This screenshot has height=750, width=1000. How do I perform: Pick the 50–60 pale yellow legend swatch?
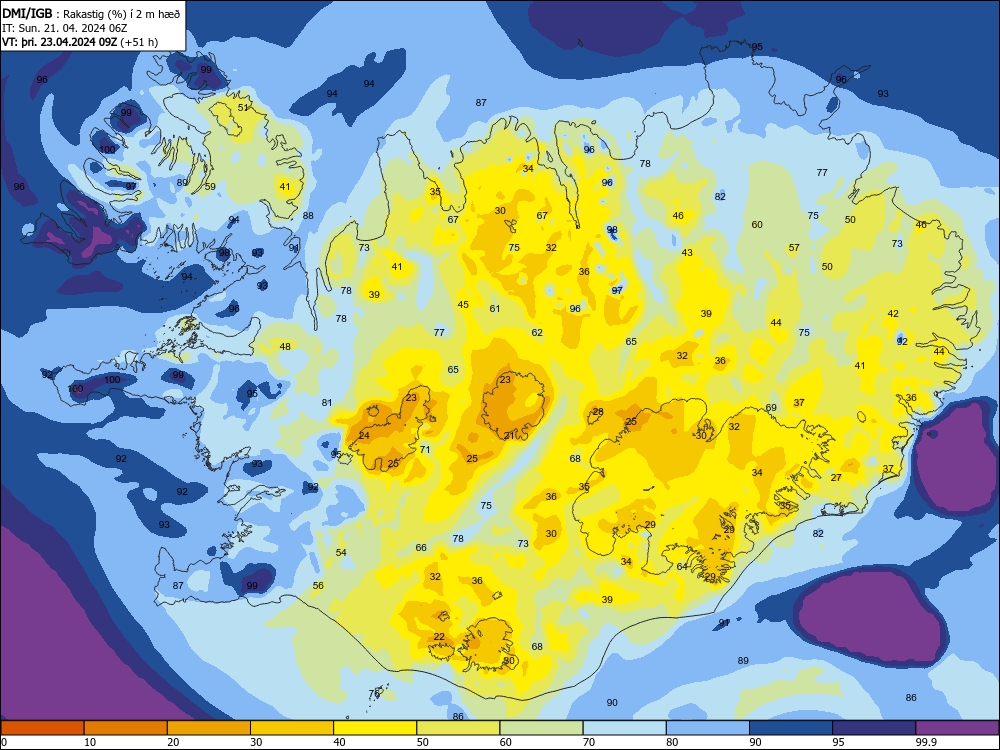[459, 728]
